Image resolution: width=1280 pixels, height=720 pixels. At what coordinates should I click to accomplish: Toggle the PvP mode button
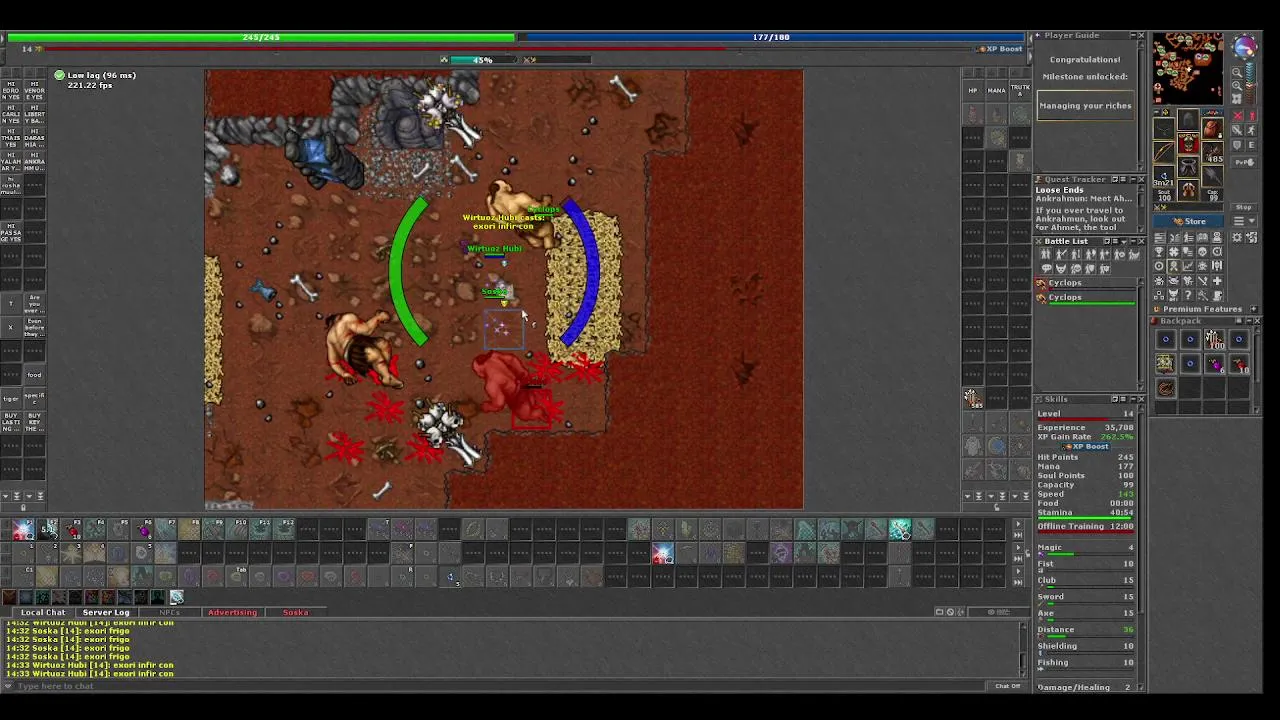tap(1244, 162)
